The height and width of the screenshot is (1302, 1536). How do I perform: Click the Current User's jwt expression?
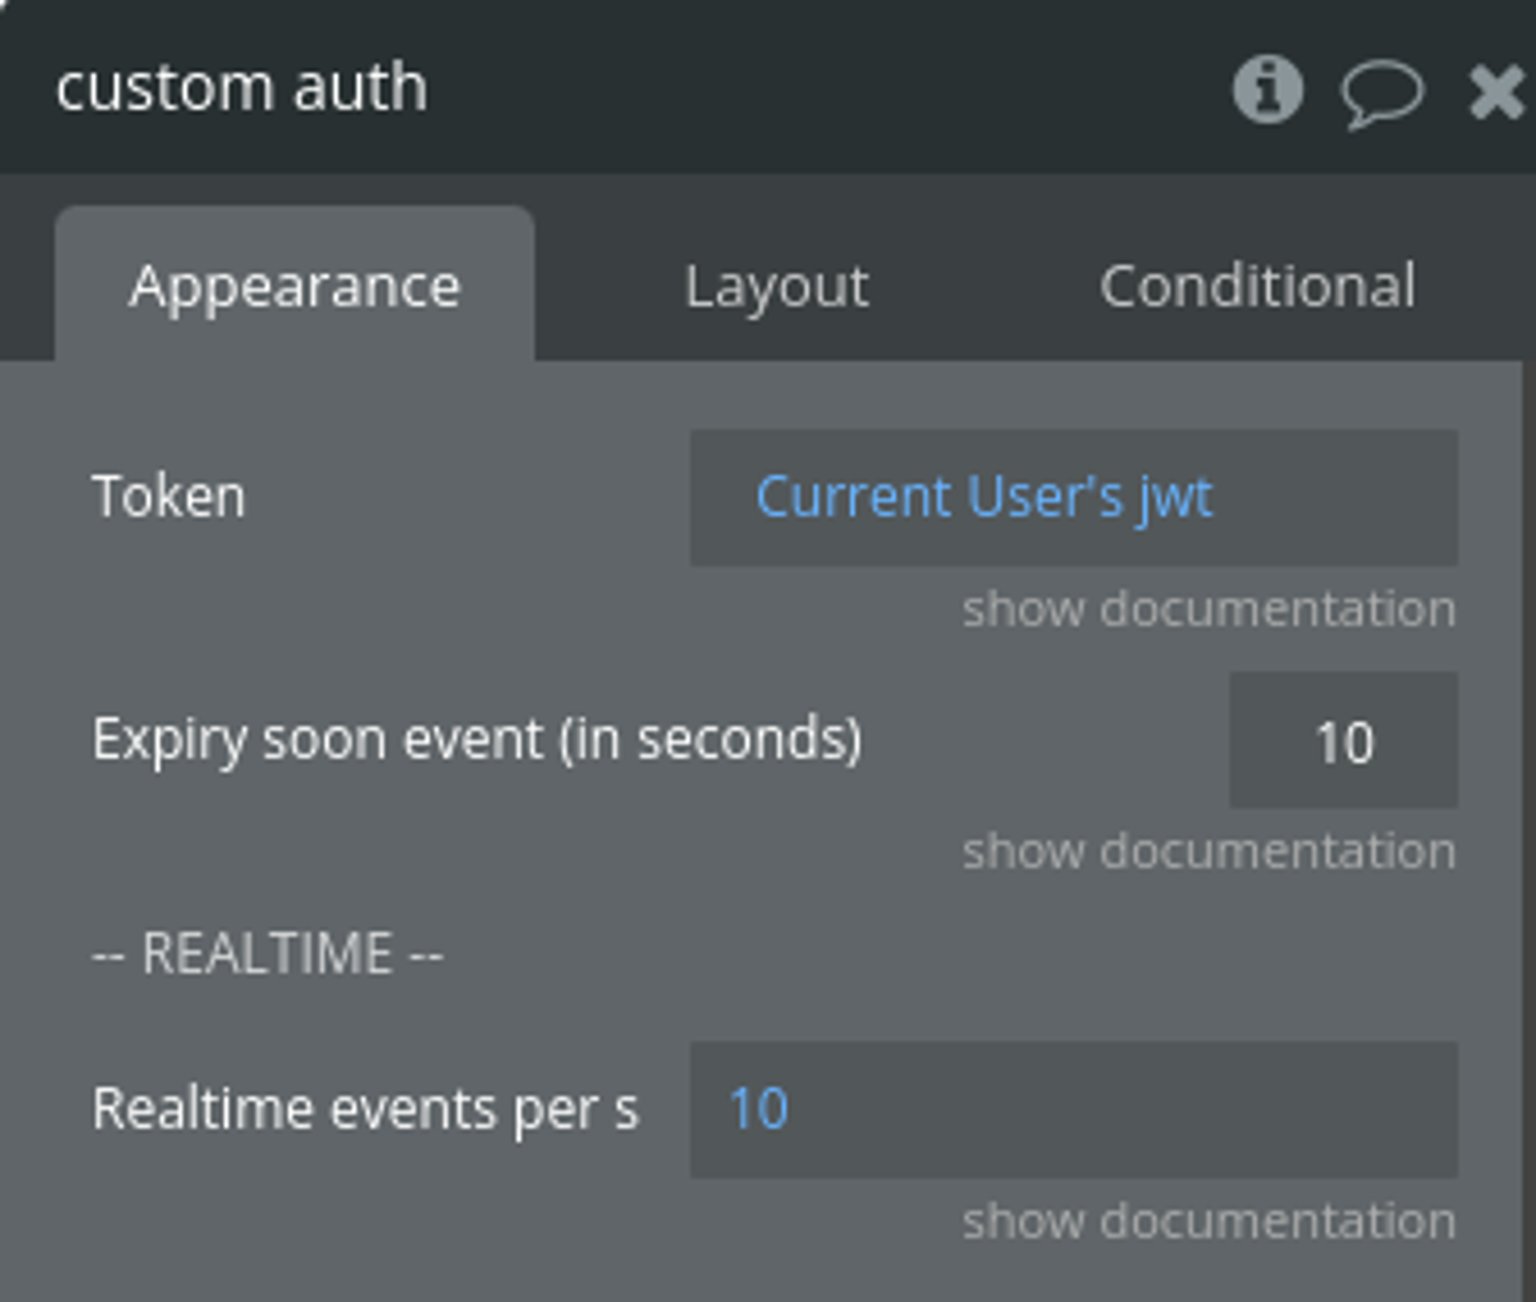point(984,497)
